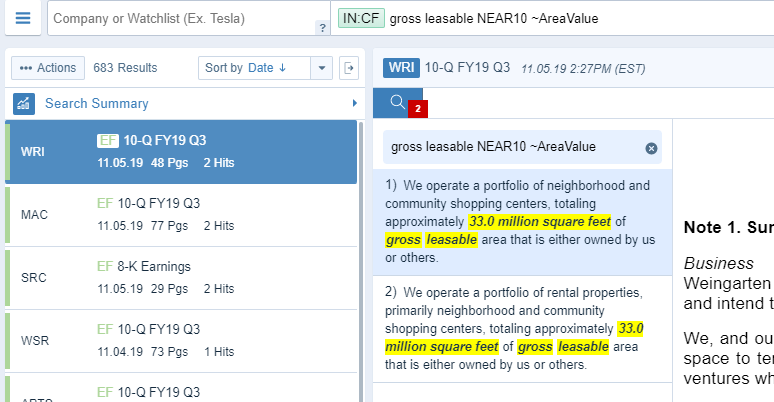
Task: Select the MAC 10-Q FY19 Q3 result
Action: (x=181, y=215)
